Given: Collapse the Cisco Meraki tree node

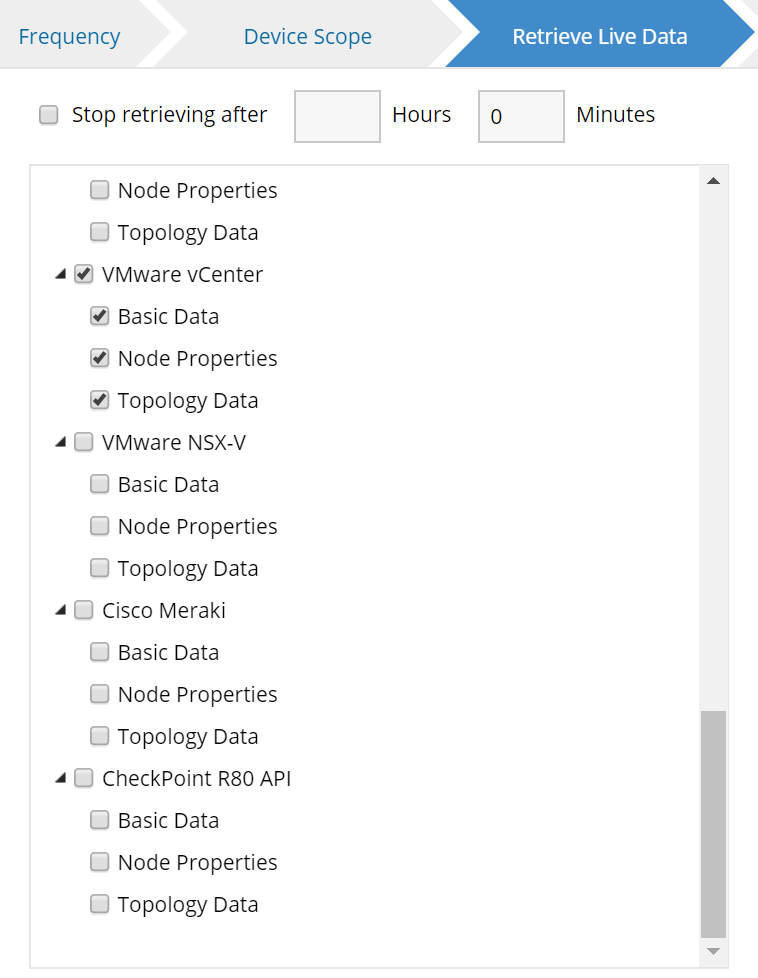Looking at the screenshot, I should coord(61,610).
